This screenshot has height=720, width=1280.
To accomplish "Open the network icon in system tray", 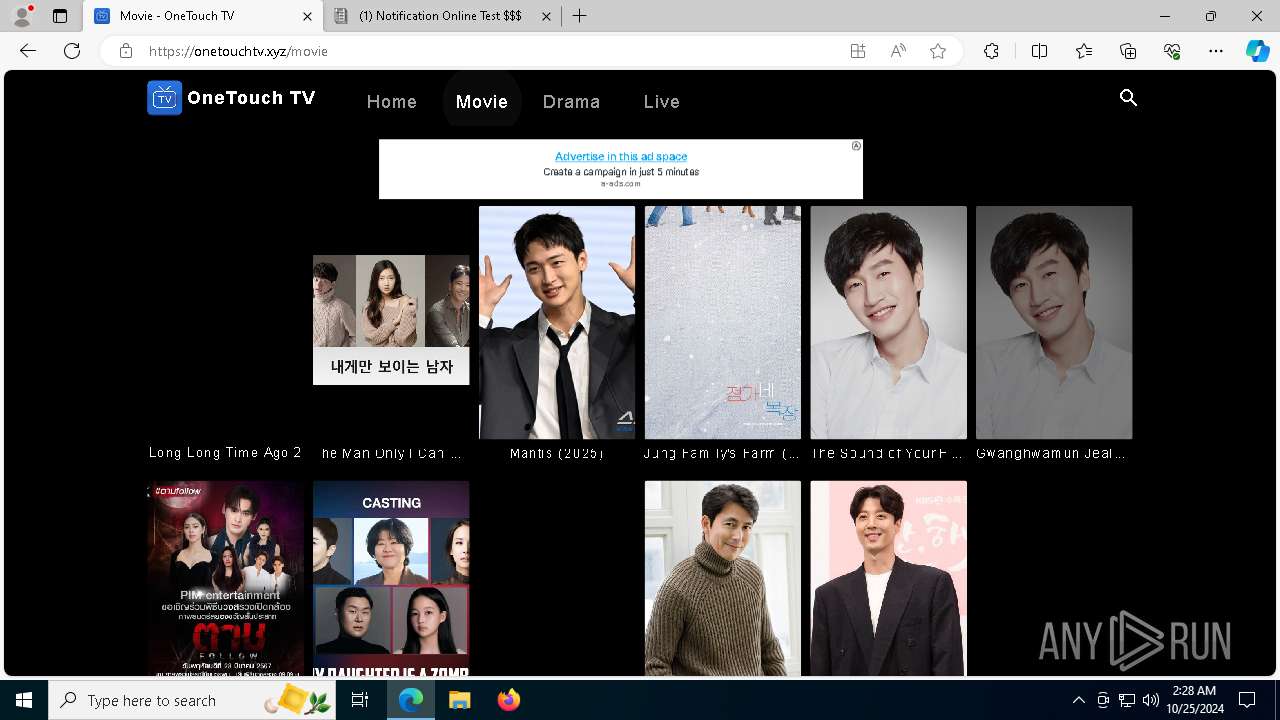I will pyautogui.click(x=1127, y=700).
